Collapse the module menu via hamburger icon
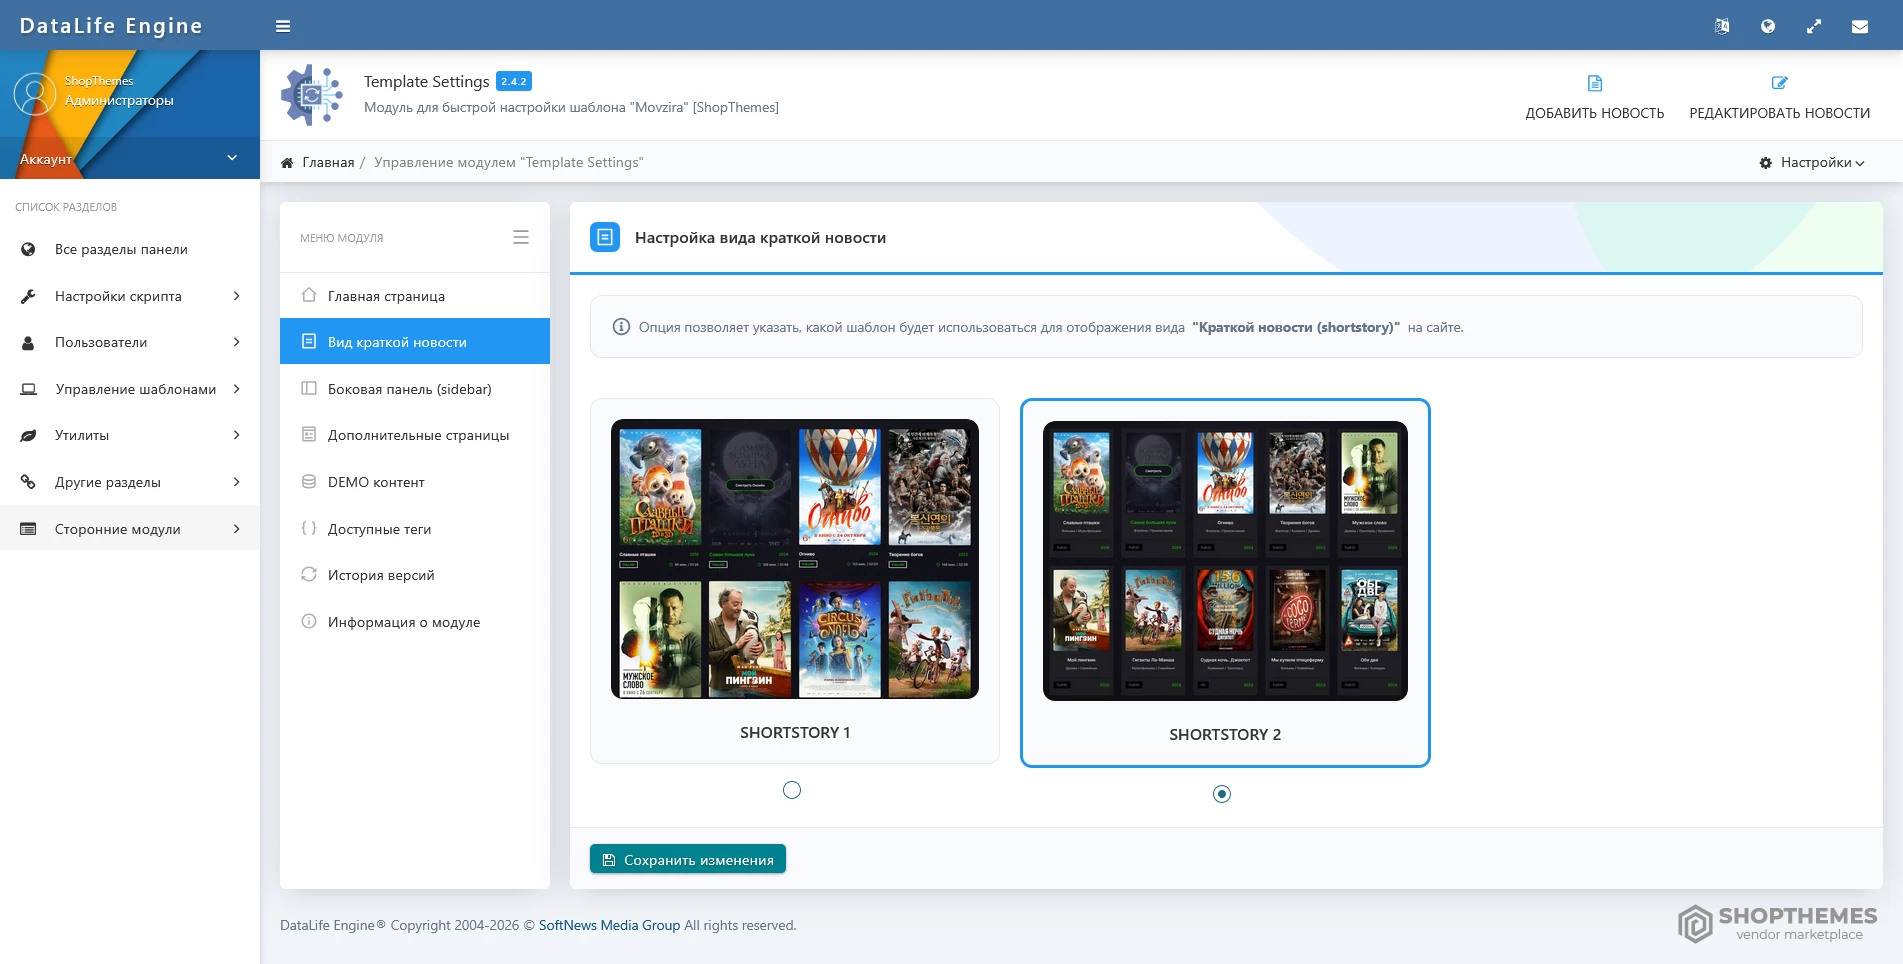The image size is (1903, 964). pyautogui.click(x=520, y=237)
